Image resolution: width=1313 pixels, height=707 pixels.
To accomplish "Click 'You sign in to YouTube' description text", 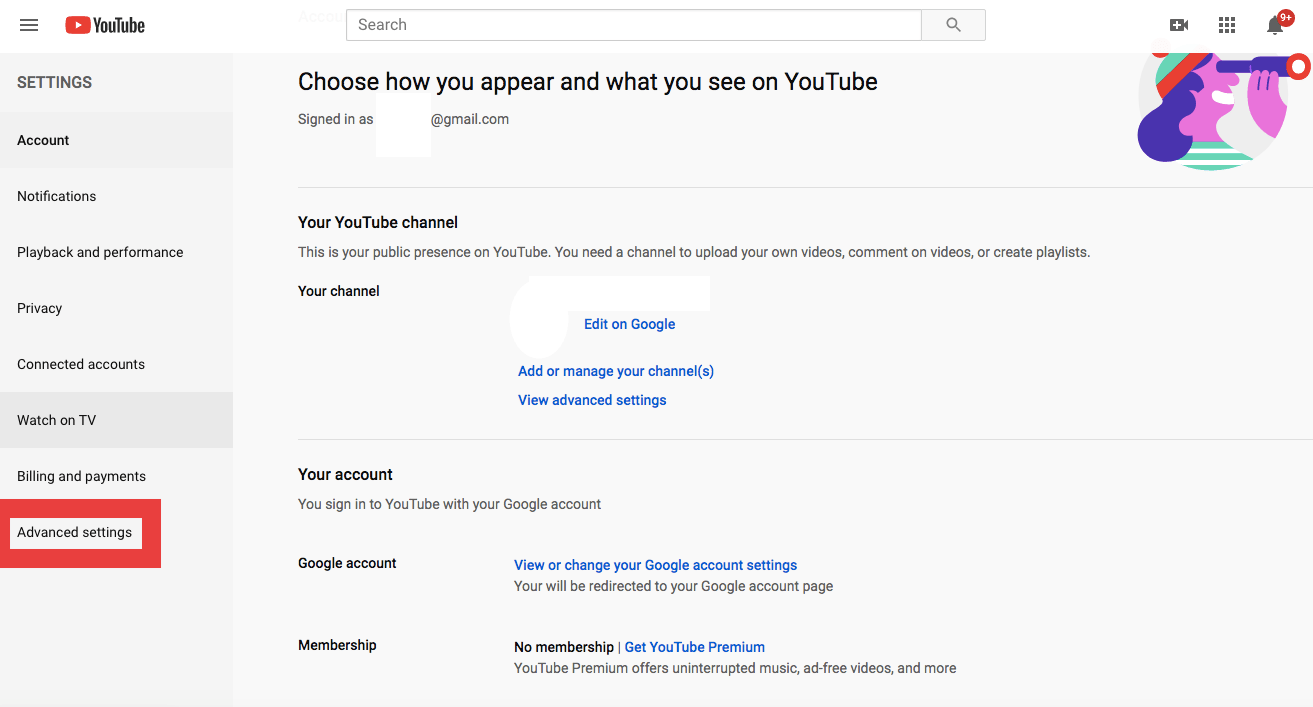I will point(450,504).
